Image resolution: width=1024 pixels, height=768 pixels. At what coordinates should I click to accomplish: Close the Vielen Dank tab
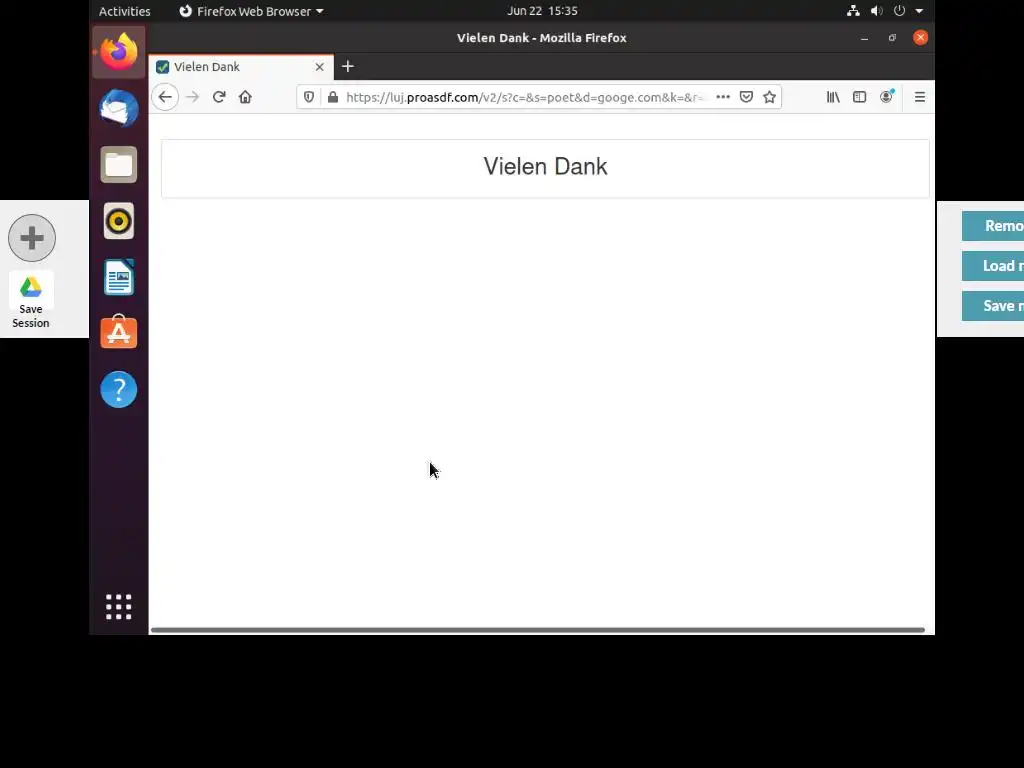[x=319, y=67]
